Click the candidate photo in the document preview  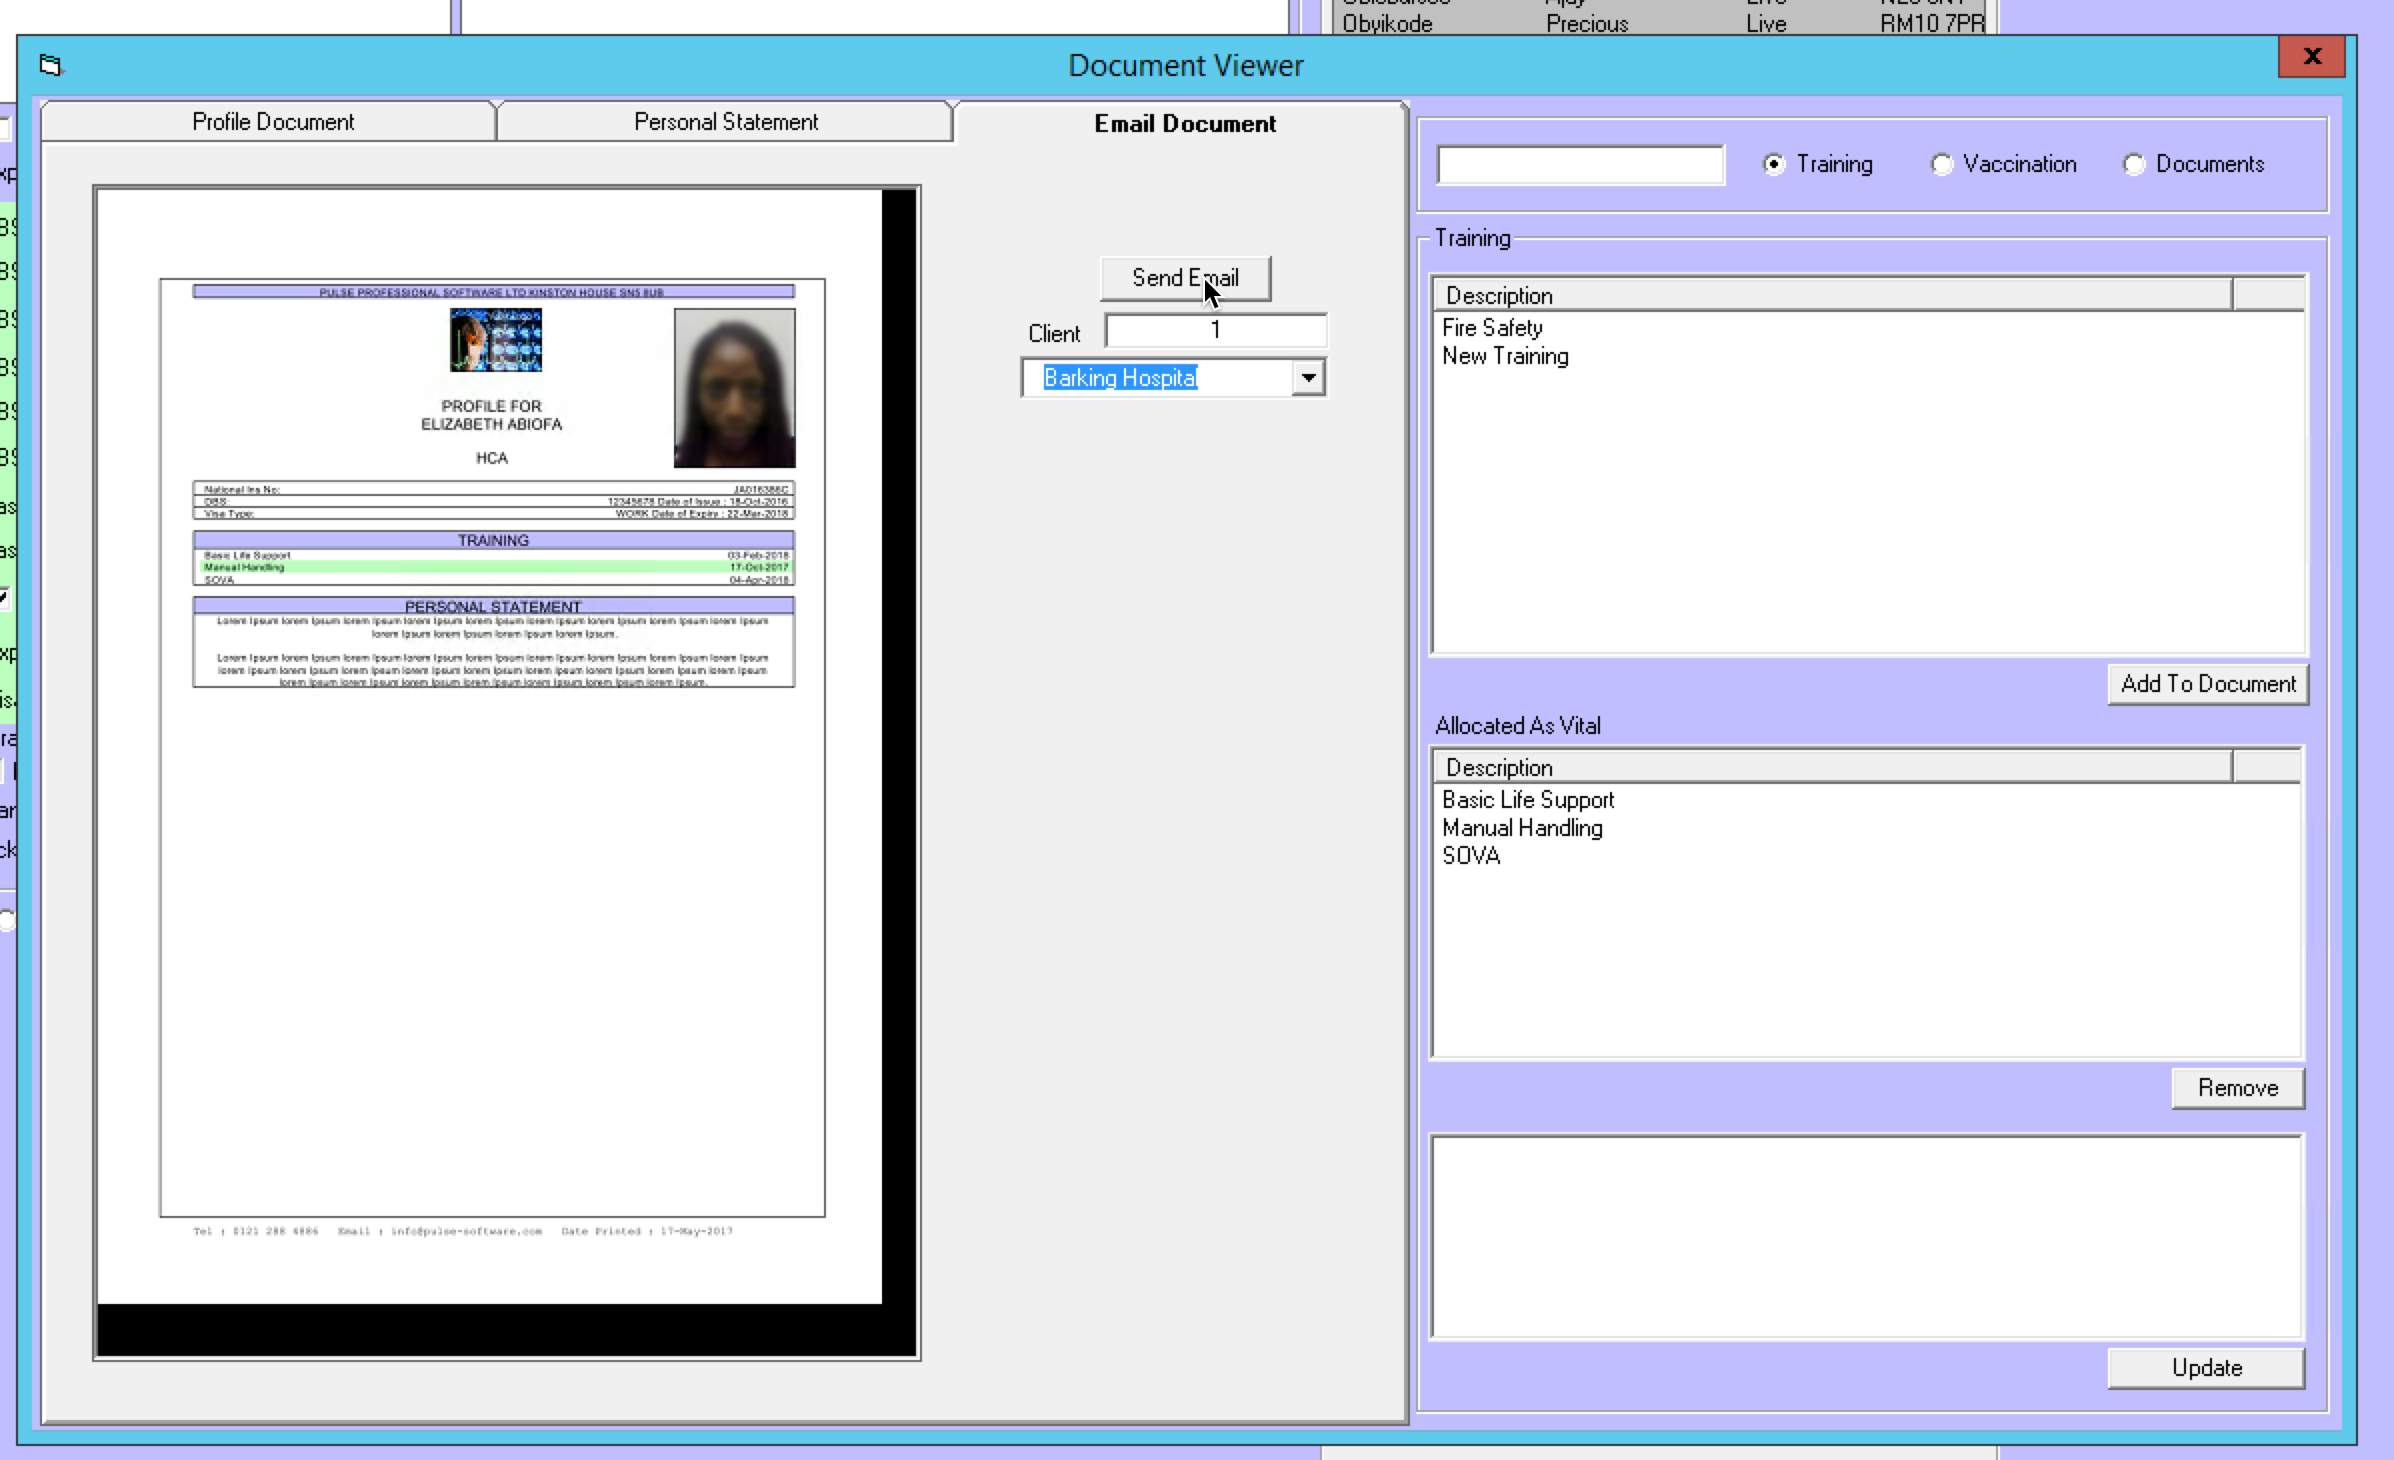click(734, 387)
